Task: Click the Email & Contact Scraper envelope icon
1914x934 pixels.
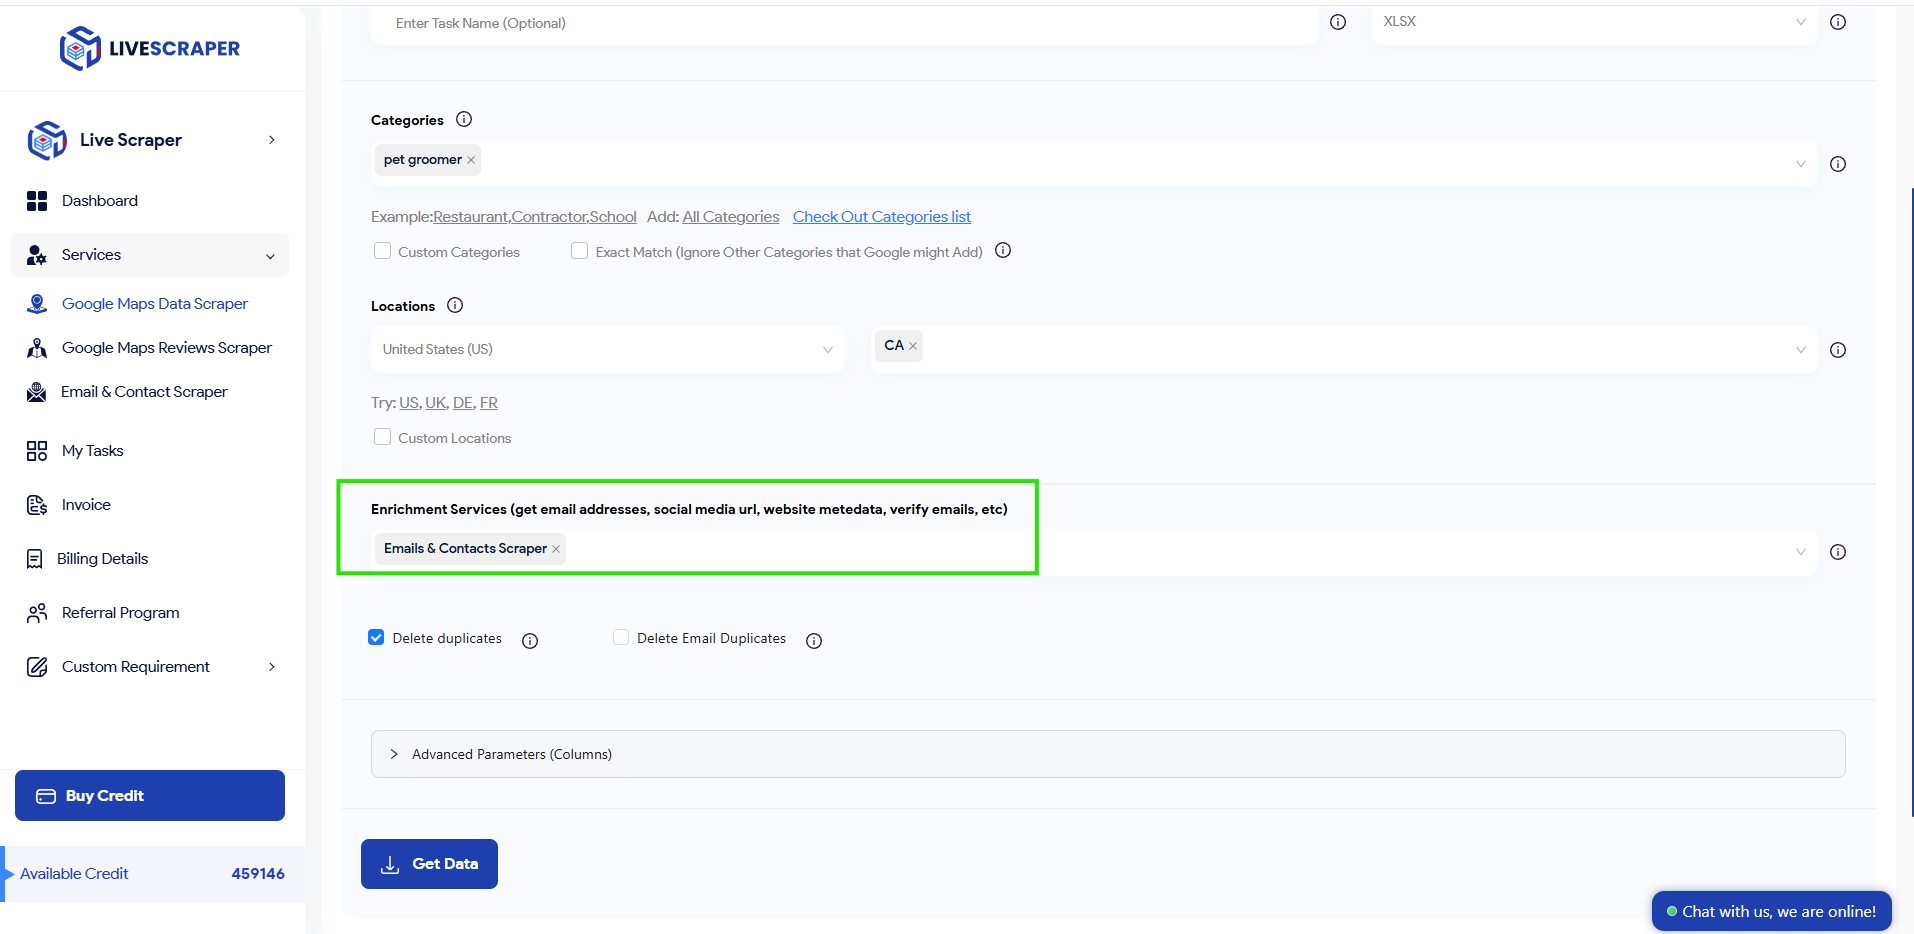Action: point(37,392)
